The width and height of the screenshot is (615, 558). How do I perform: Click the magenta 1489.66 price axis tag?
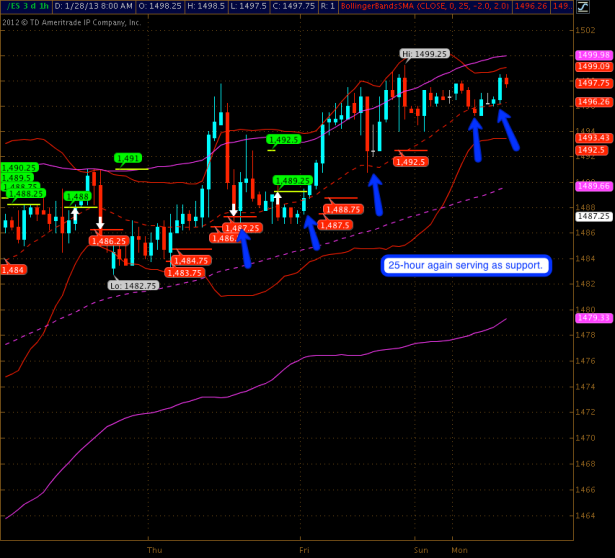click(x=594, y=185)
